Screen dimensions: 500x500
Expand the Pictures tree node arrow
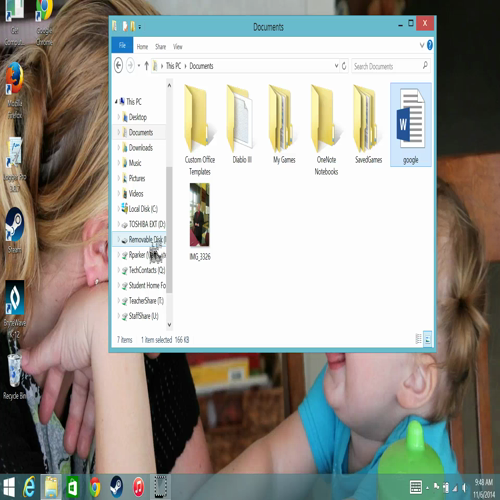(119, 178)
